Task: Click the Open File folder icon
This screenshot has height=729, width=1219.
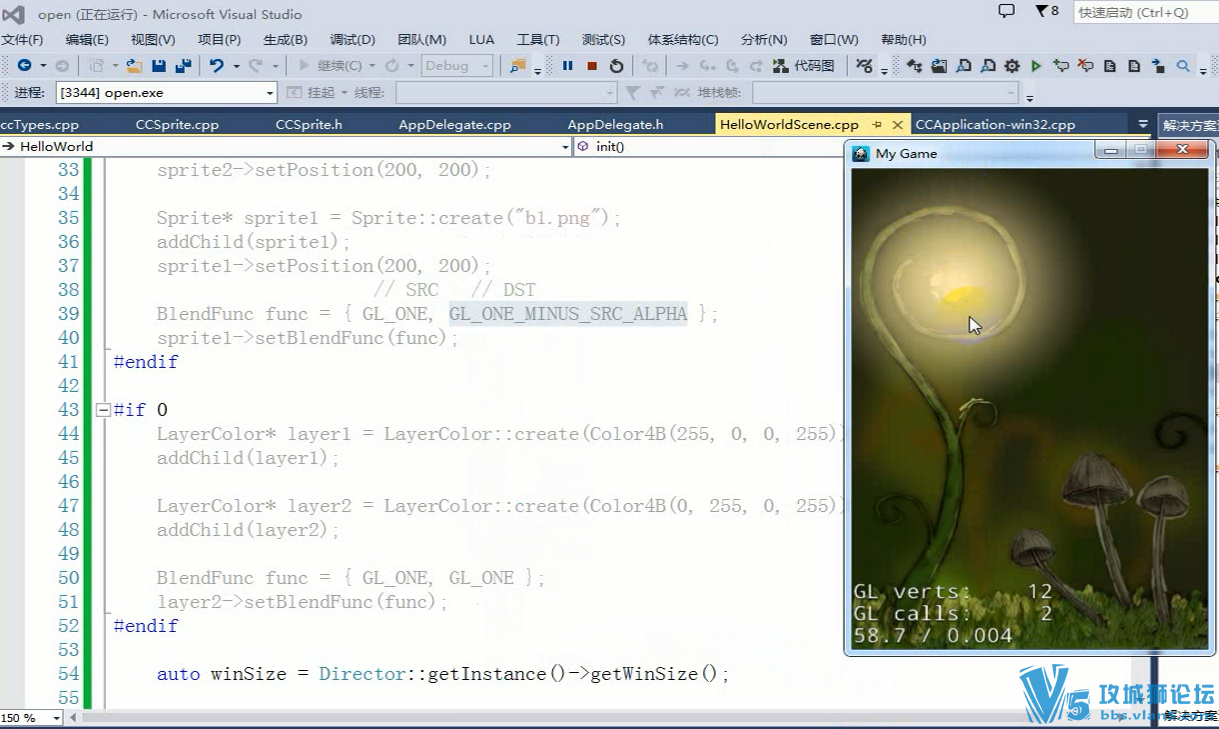Action: point(133,66)
